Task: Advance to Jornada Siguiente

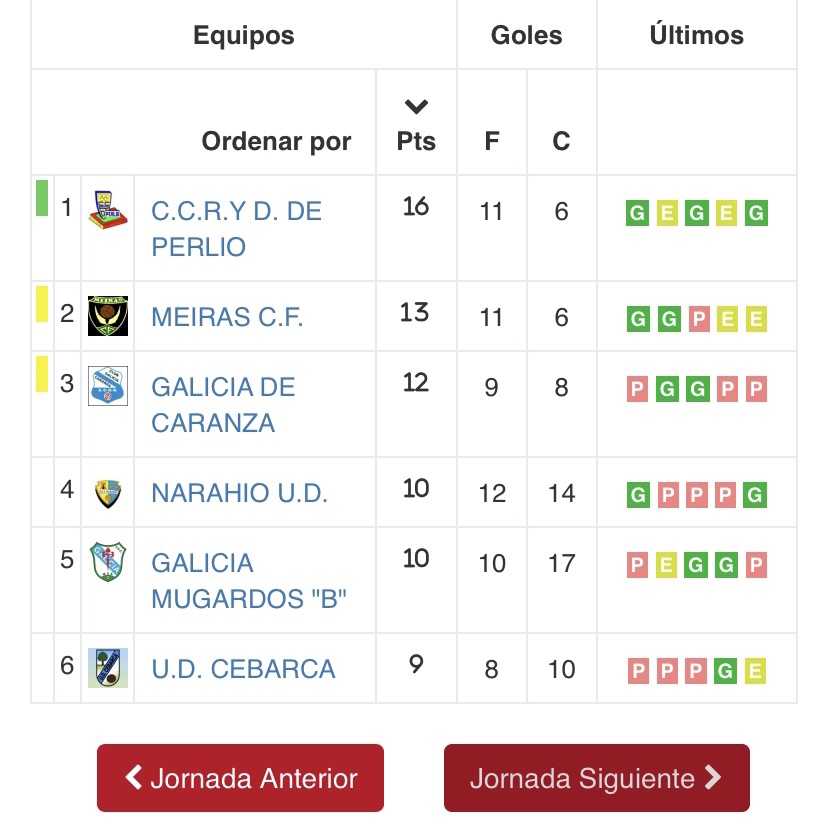Action: pos(596,778)
